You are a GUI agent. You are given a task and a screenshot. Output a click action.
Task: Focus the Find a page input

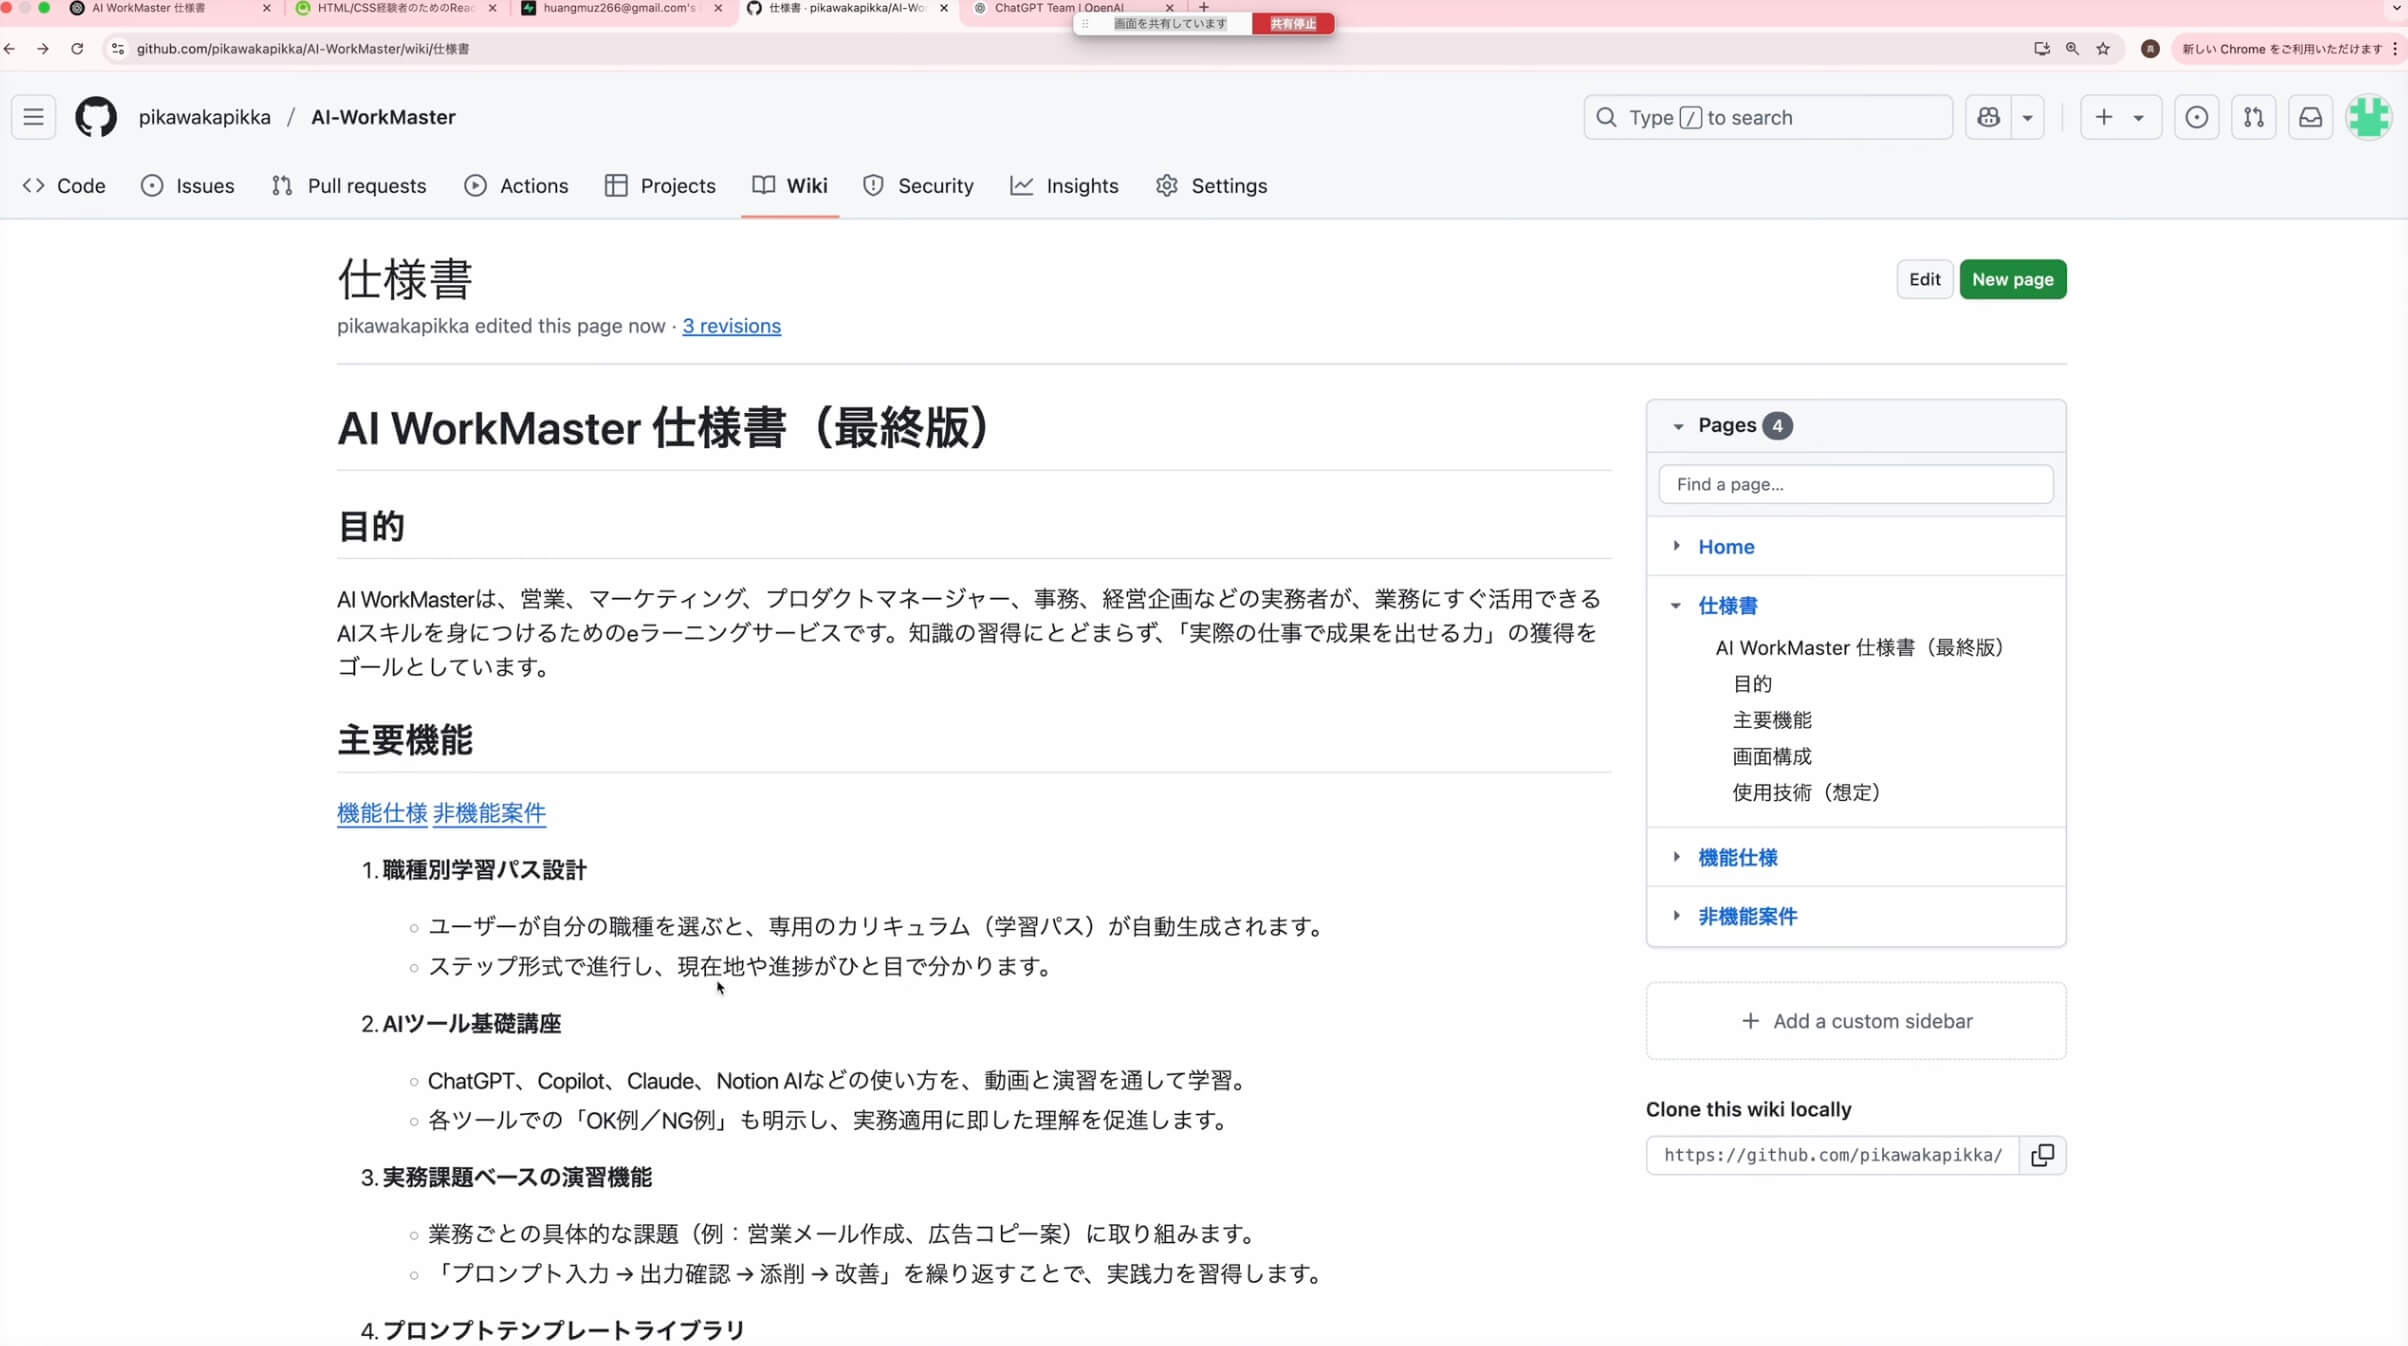[x=1855, y=484]
